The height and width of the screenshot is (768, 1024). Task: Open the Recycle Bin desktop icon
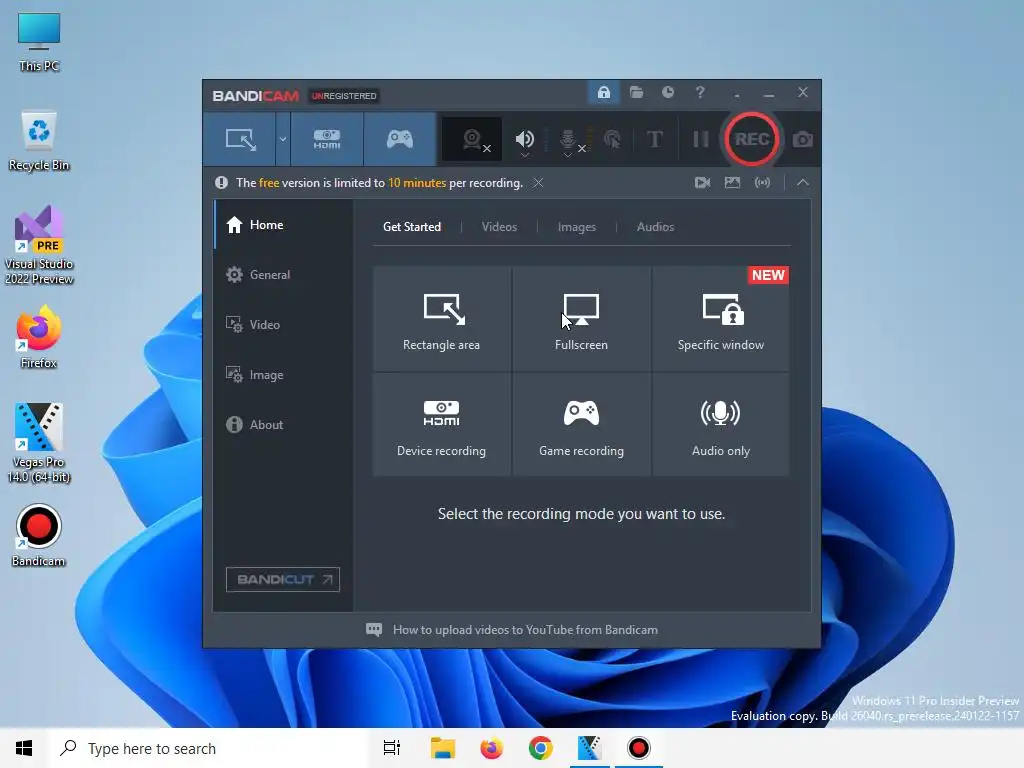click(39, 140)
